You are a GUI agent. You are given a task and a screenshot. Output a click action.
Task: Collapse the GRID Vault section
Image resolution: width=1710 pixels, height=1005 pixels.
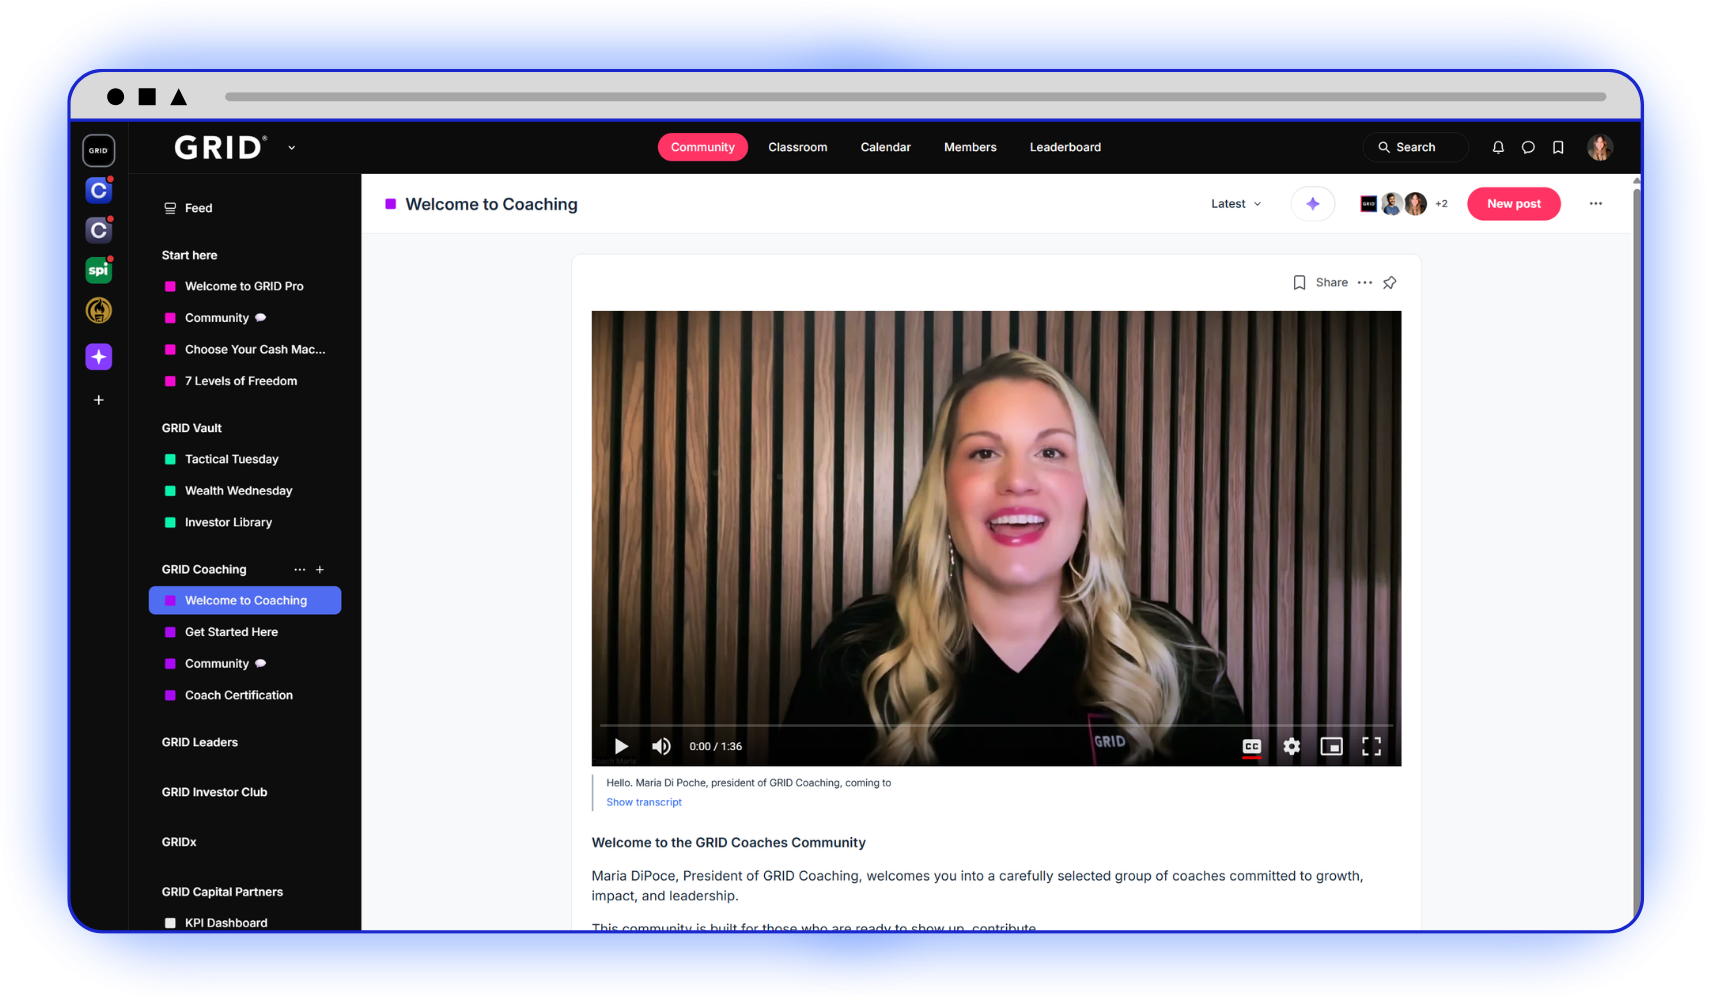pyautogui.click(x=192, y=428)
